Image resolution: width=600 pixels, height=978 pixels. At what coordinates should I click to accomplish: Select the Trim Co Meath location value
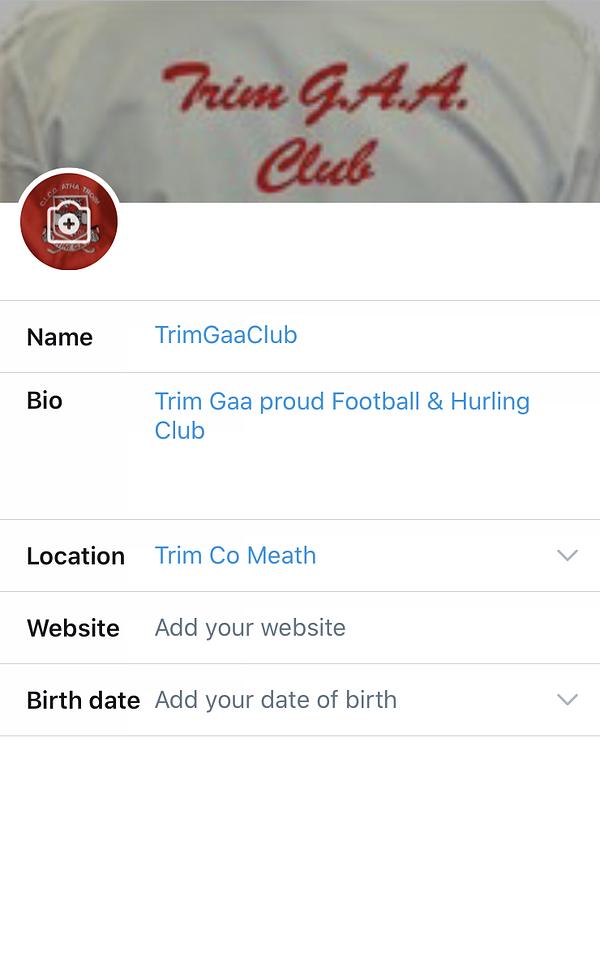[235, 555]
